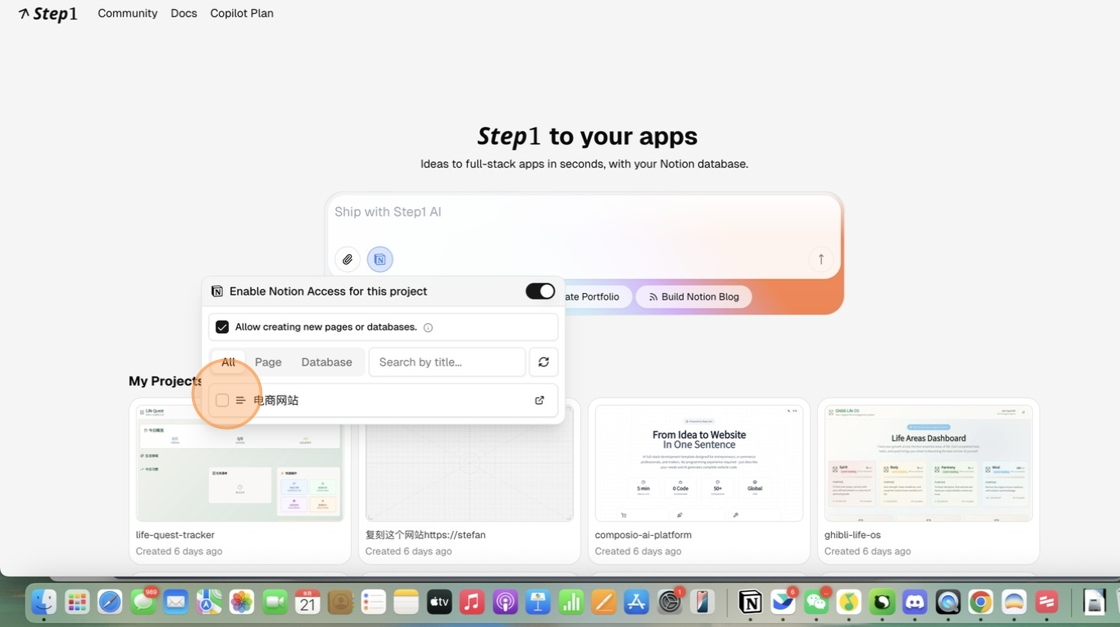Open Messages in the dock
Screen dimensions: 1120x627
(143, 602)
